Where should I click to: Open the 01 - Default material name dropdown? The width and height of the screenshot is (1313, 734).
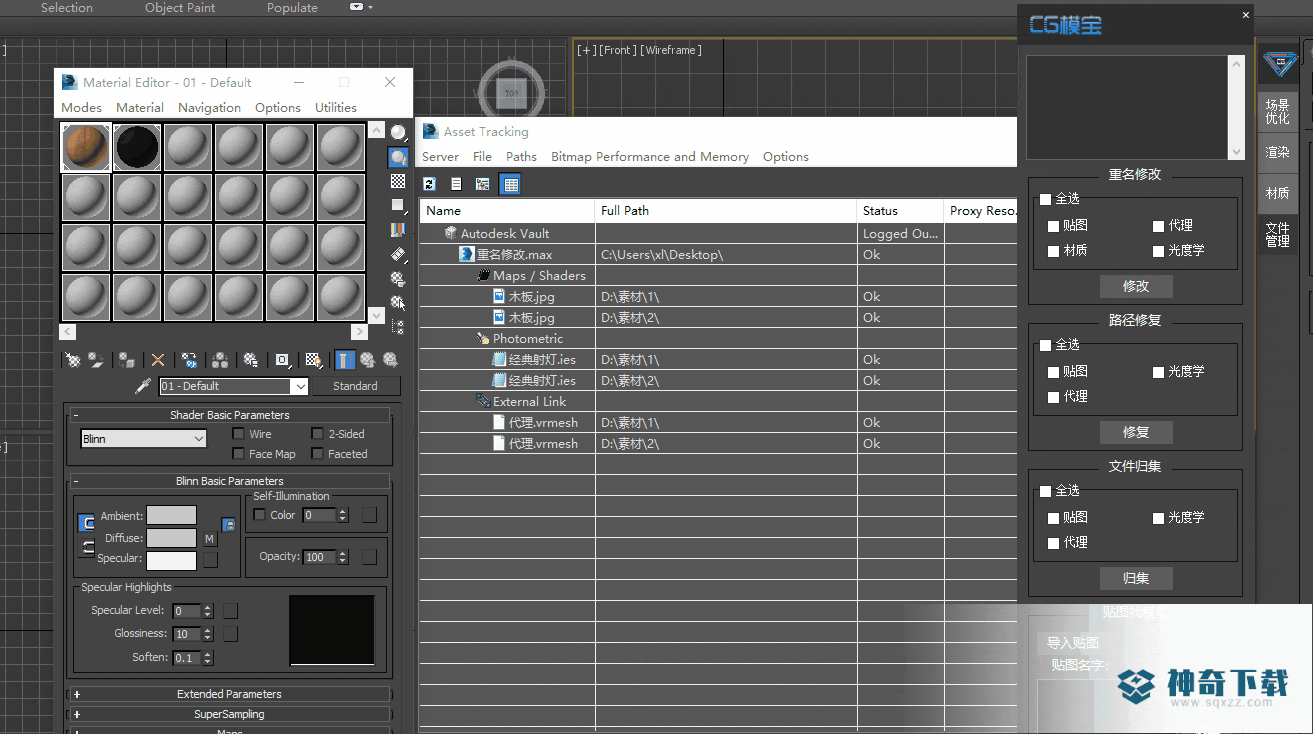coord(234,386)
